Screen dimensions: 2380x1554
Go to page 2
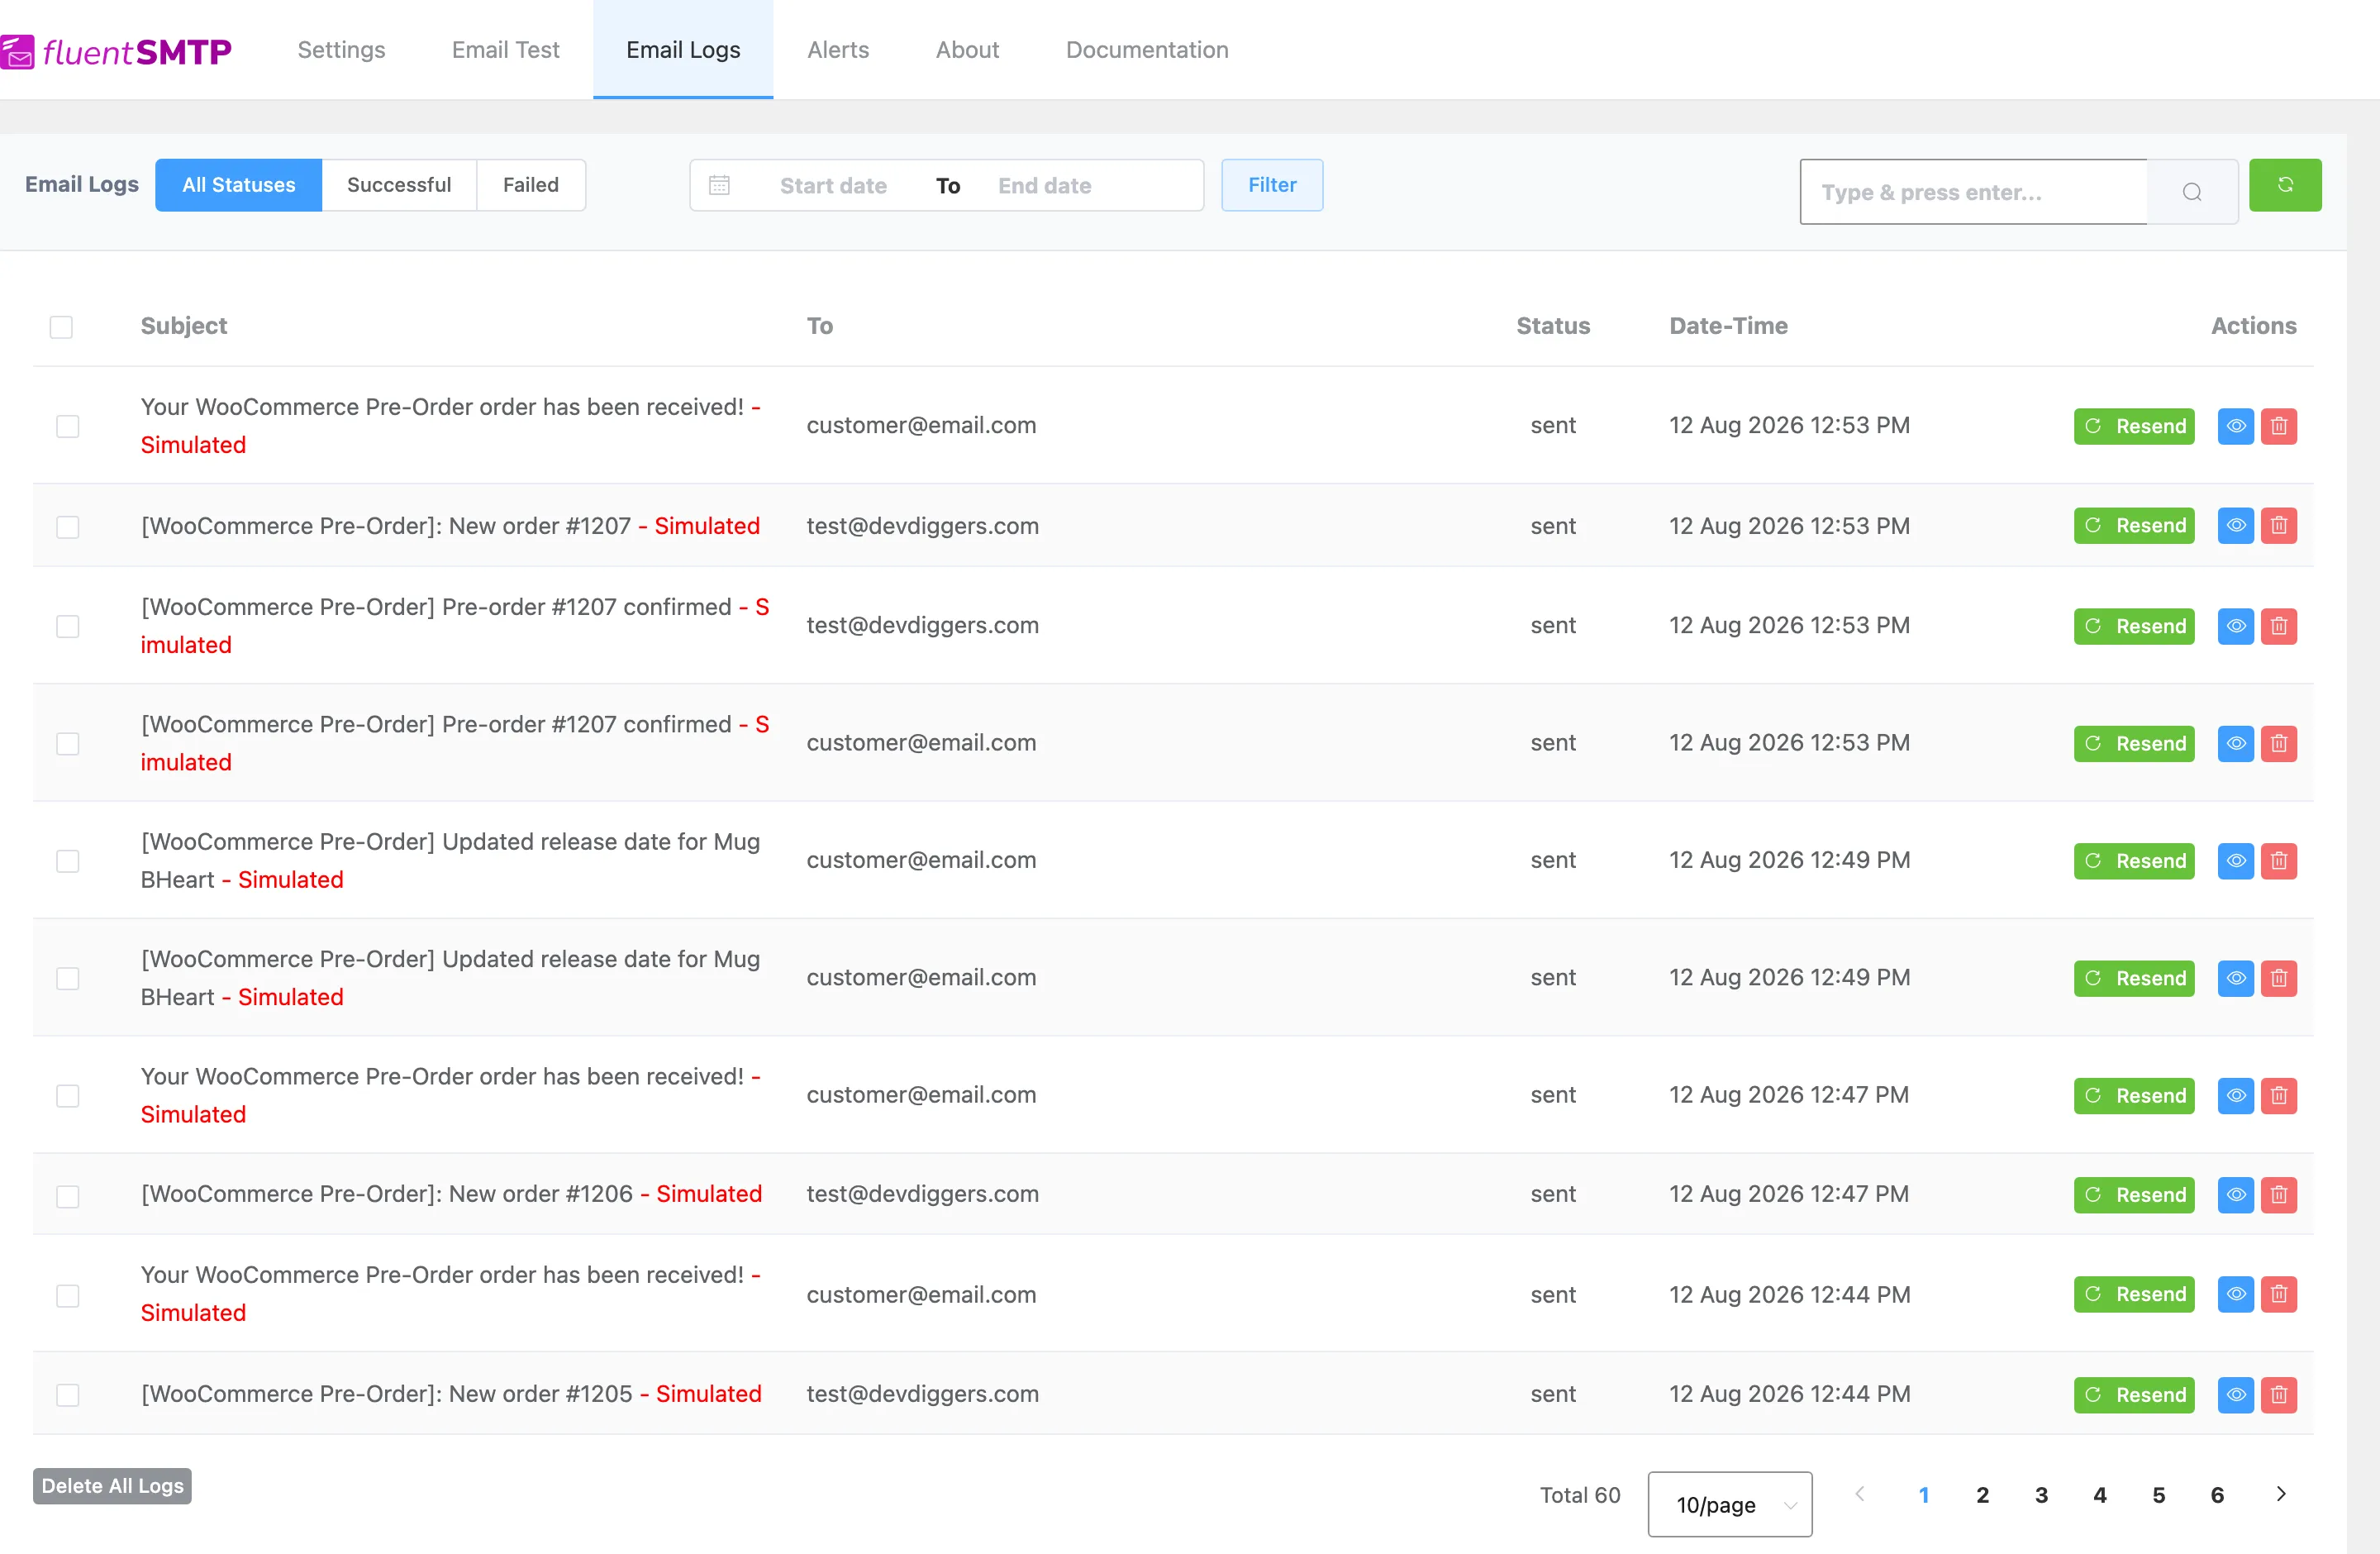point(1982,1495)
